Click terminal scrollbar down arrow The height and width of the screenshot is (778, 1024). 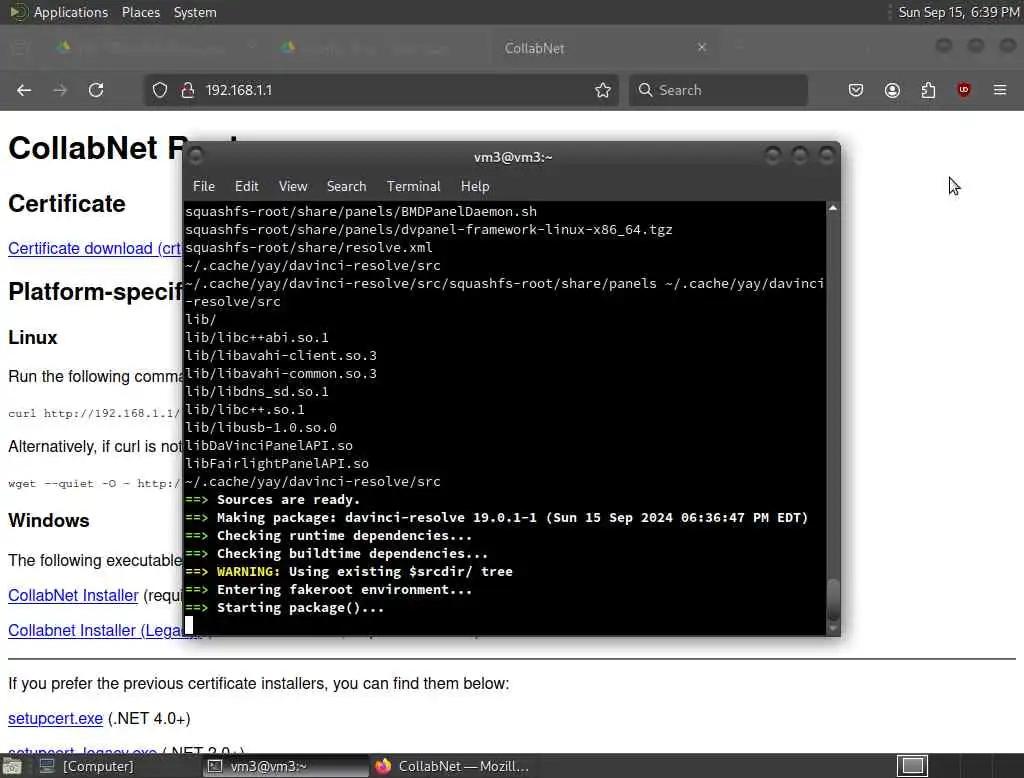(833, 628)
